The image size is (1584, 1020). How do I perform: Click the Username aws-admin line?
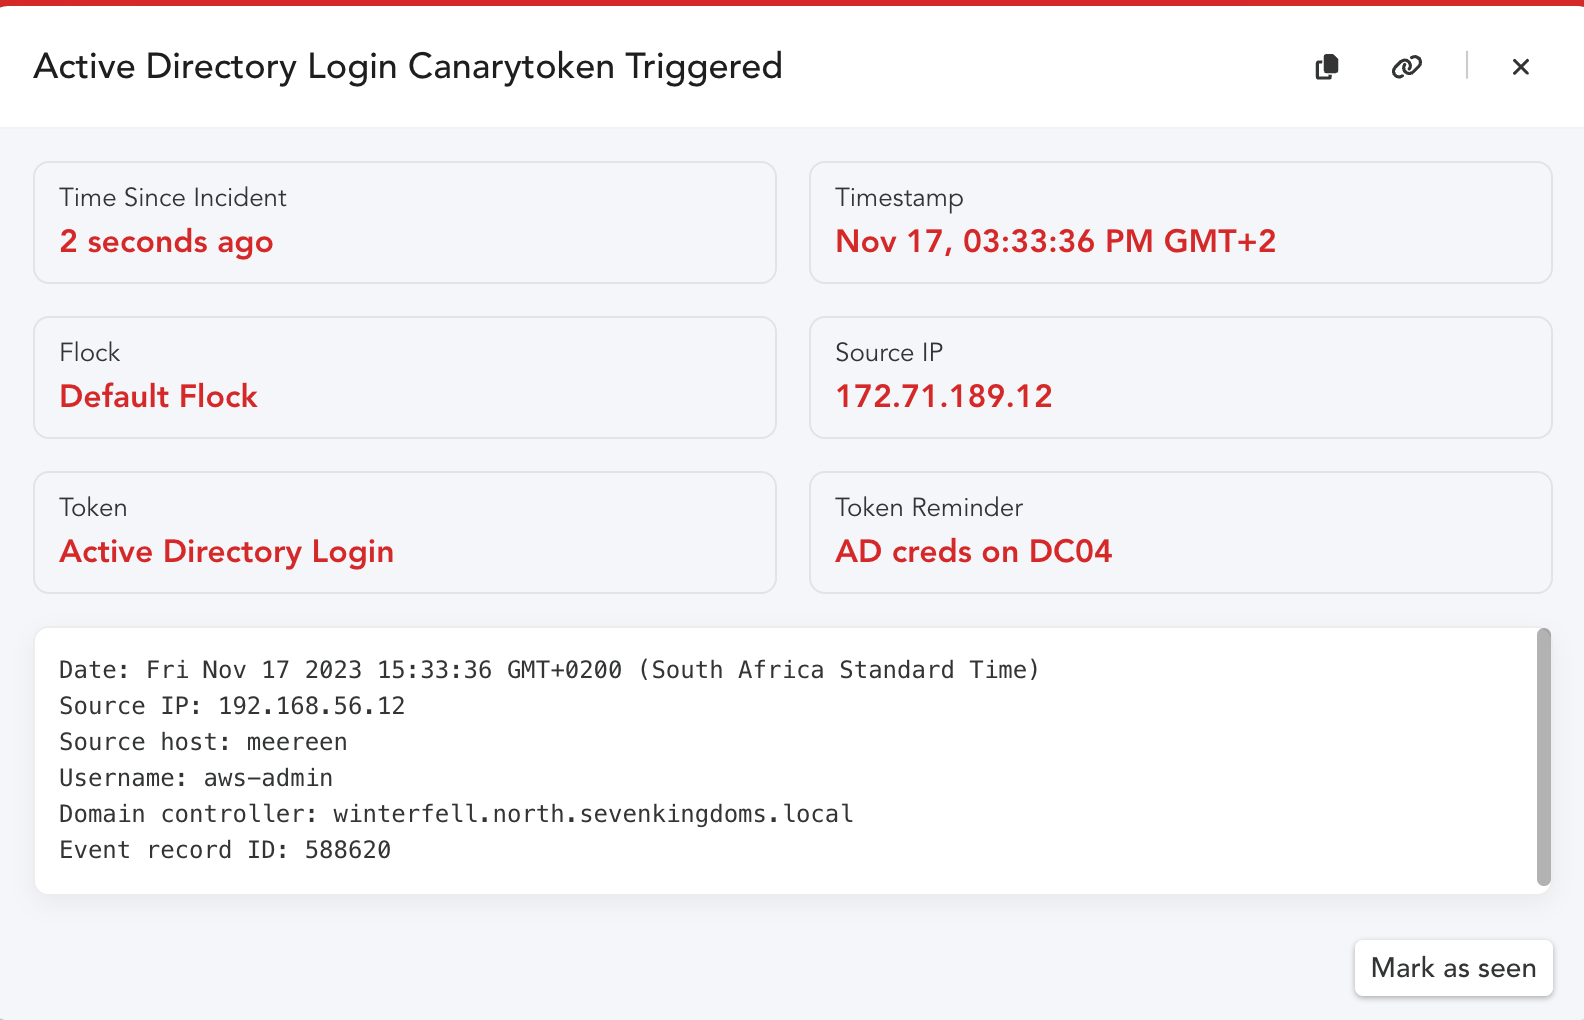coord(196,778)
